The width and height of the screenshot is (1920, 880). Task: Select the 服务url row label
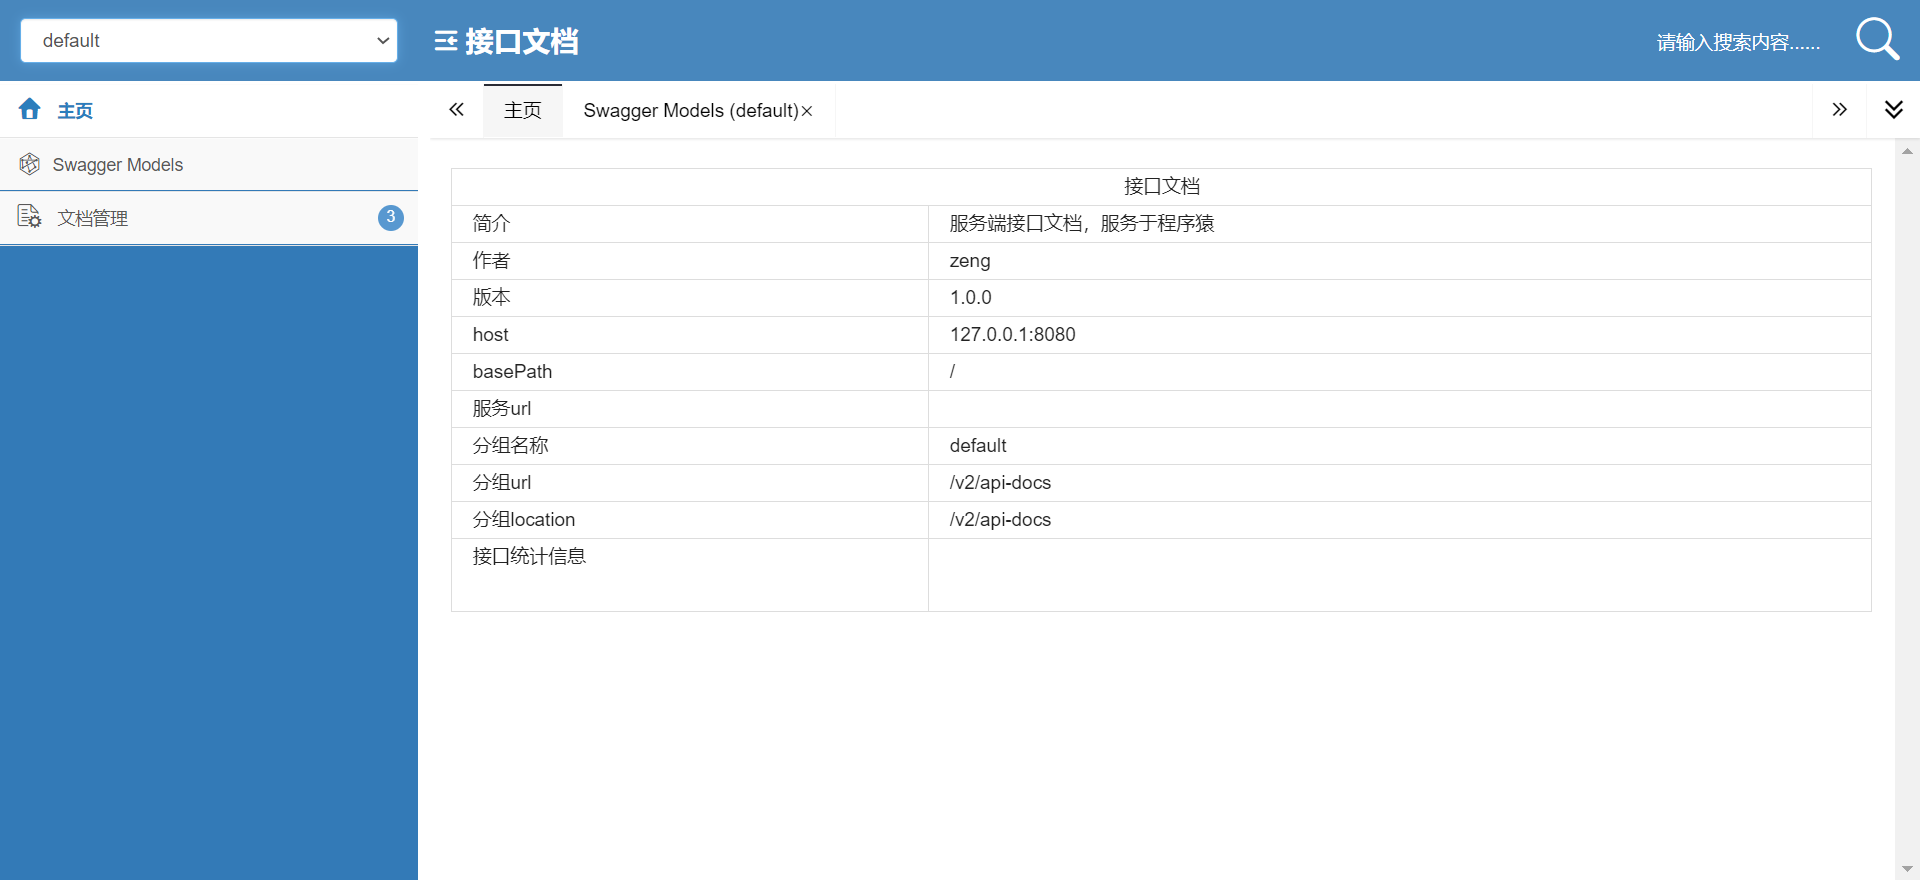click(x=502, y=408)
